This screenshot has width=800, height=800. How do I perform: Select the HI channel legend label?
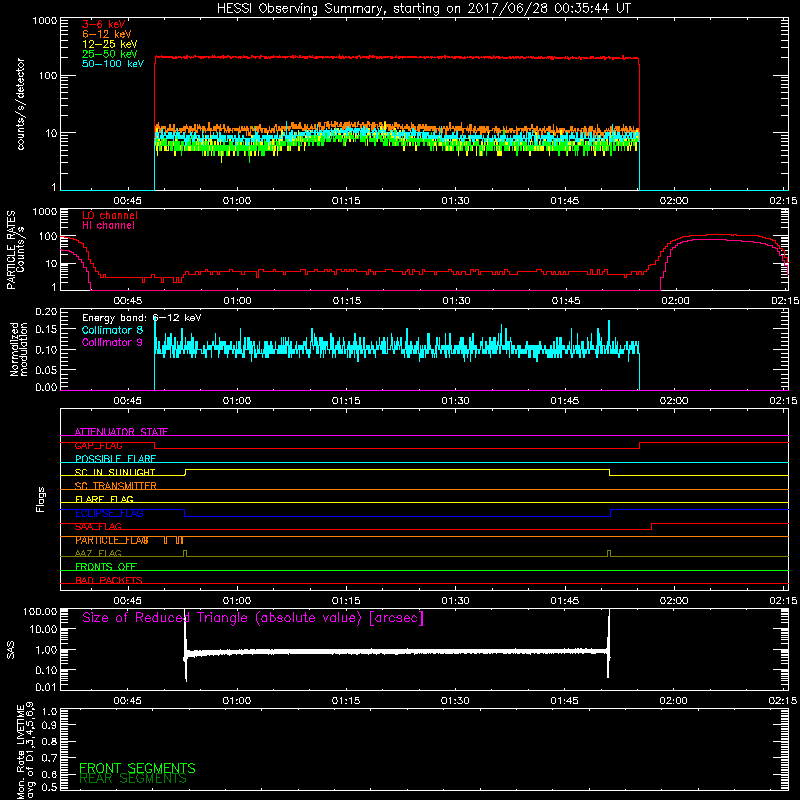point(108,226)
